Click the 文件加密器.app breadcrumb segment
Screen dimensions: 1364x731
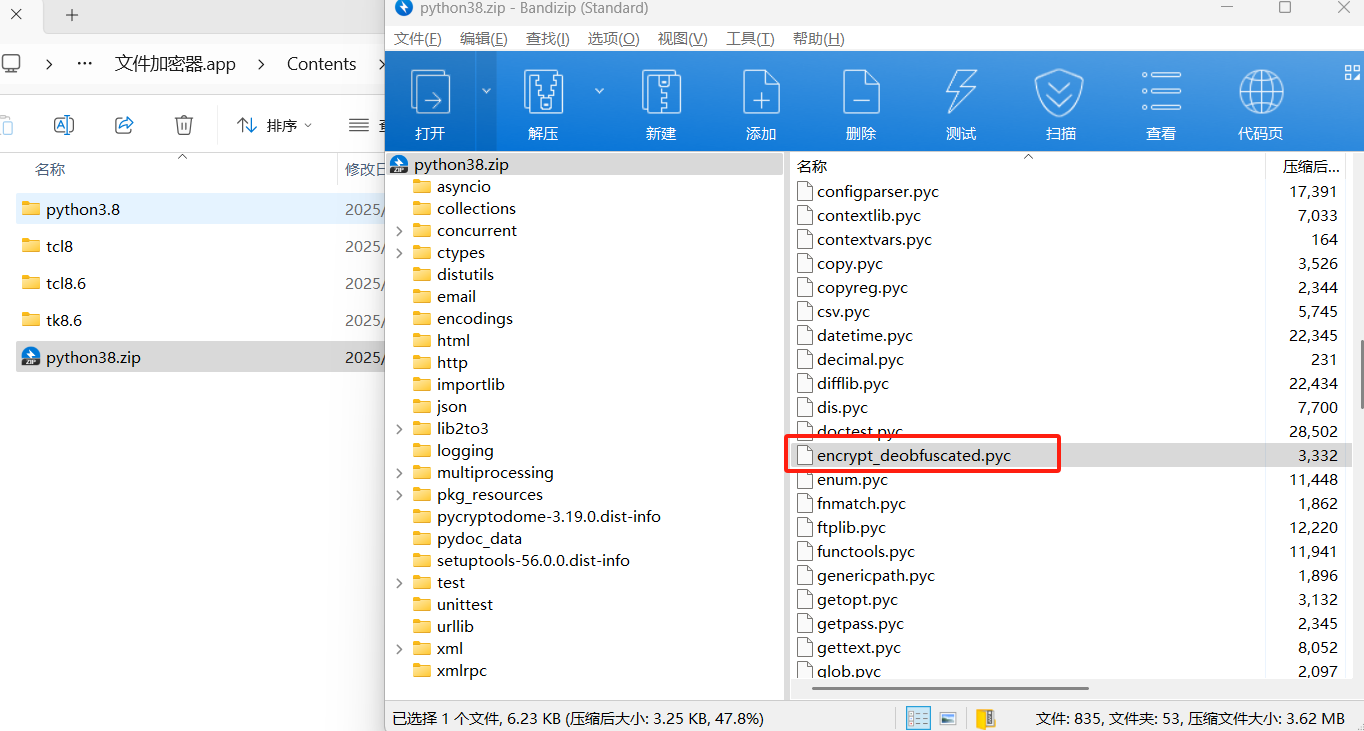[175, 64]
